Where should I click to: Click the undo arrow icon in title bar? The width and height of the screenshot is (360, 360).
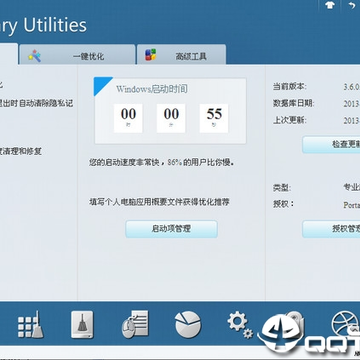[352, 6]
